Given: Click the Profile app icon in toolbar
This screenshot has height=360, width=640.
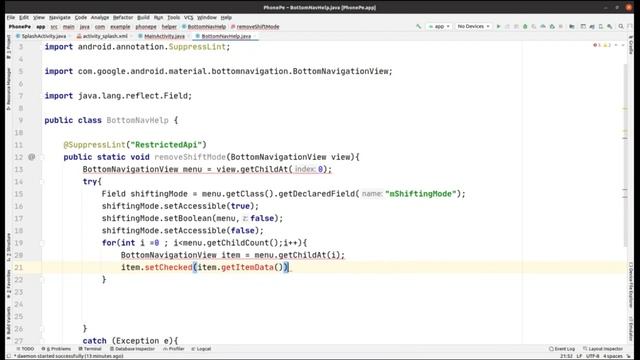Looking at the screenshot, I should pyautogui.click(x=543, y=27).
